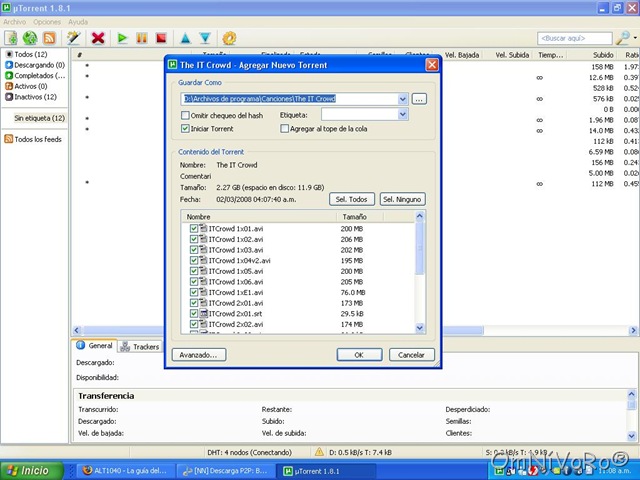Switch to Descarga P2P taskbar window
This screenshot has height=480, width=640.
pyautogui.click(x=226, y=471)
